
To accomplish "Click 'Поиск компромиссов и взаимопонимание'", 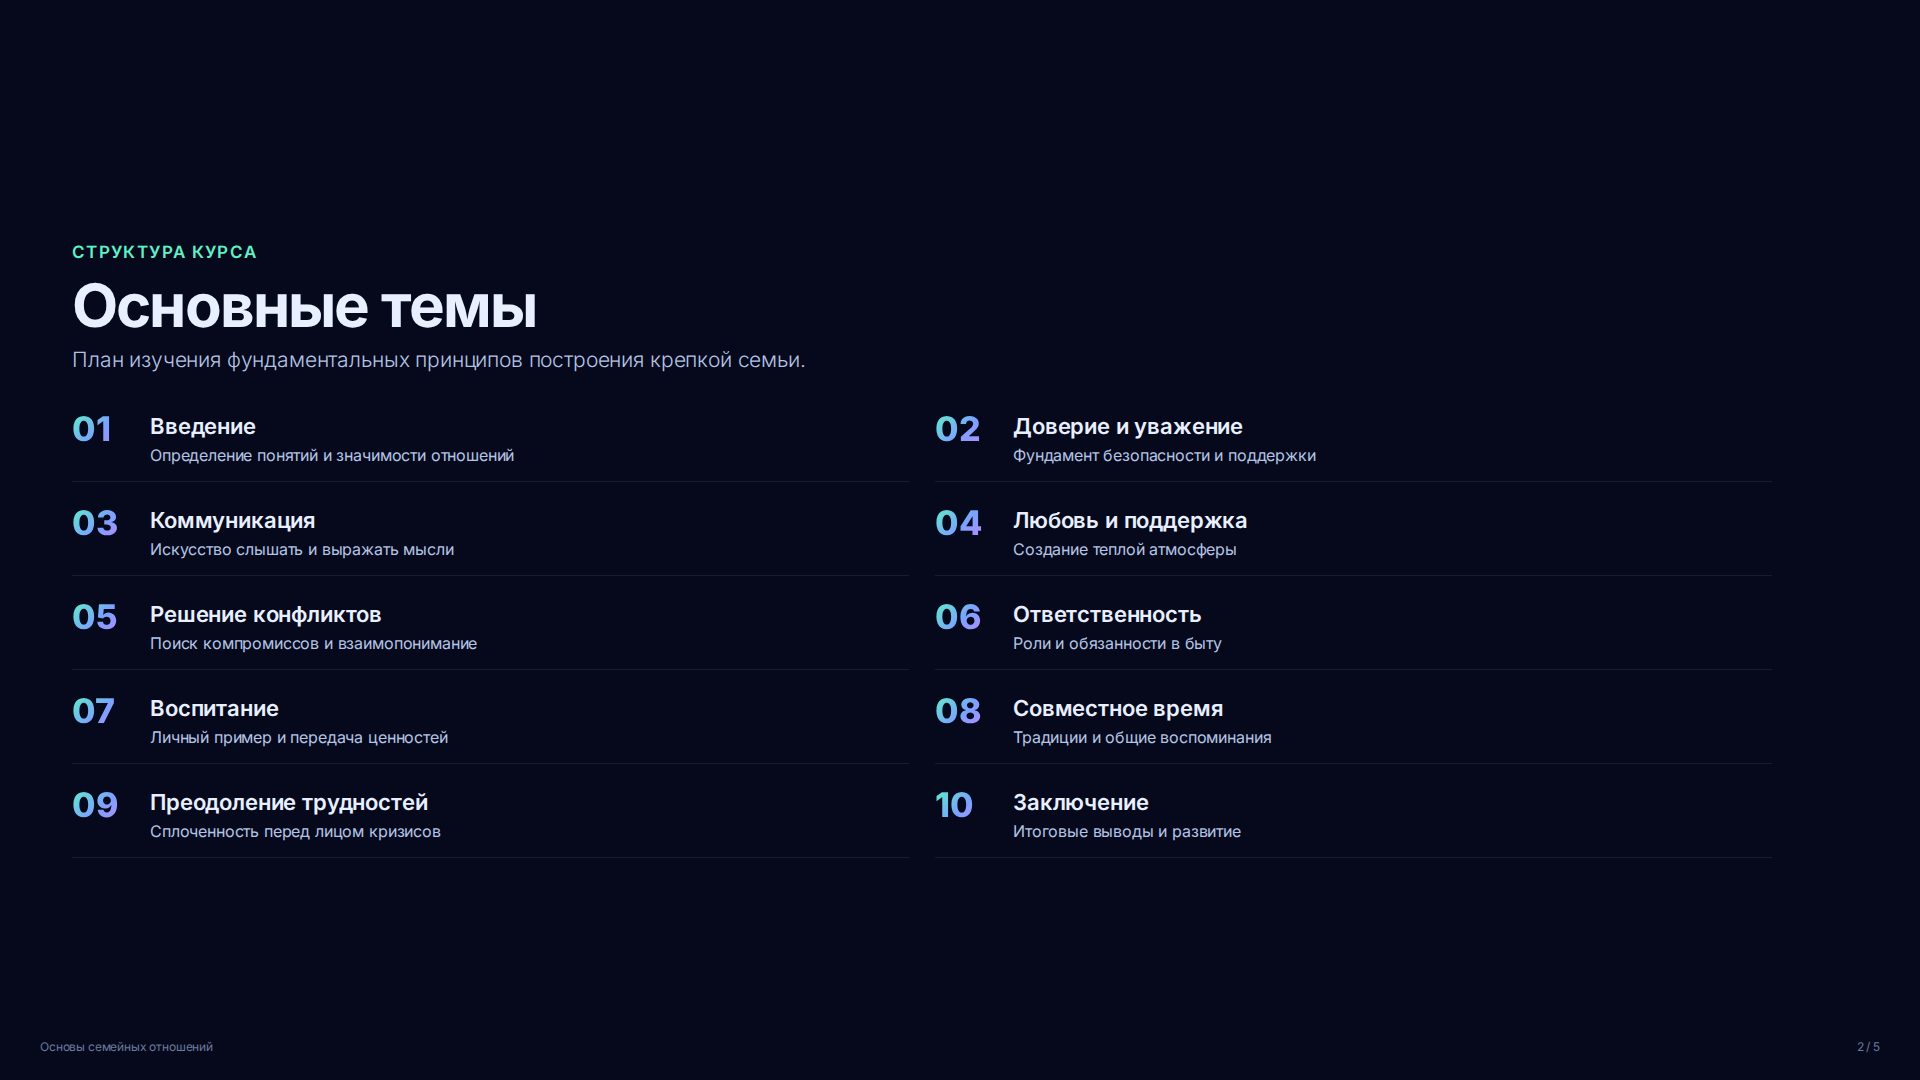I will click(313, 644).
